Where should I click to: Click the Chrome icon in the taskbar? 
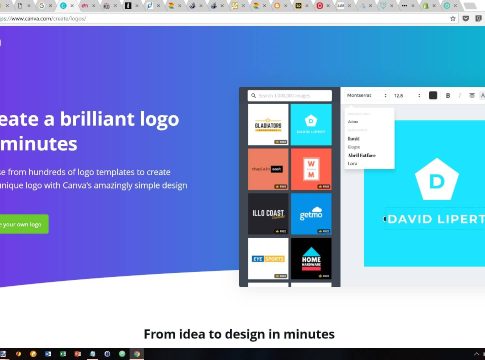pos(137,354)
